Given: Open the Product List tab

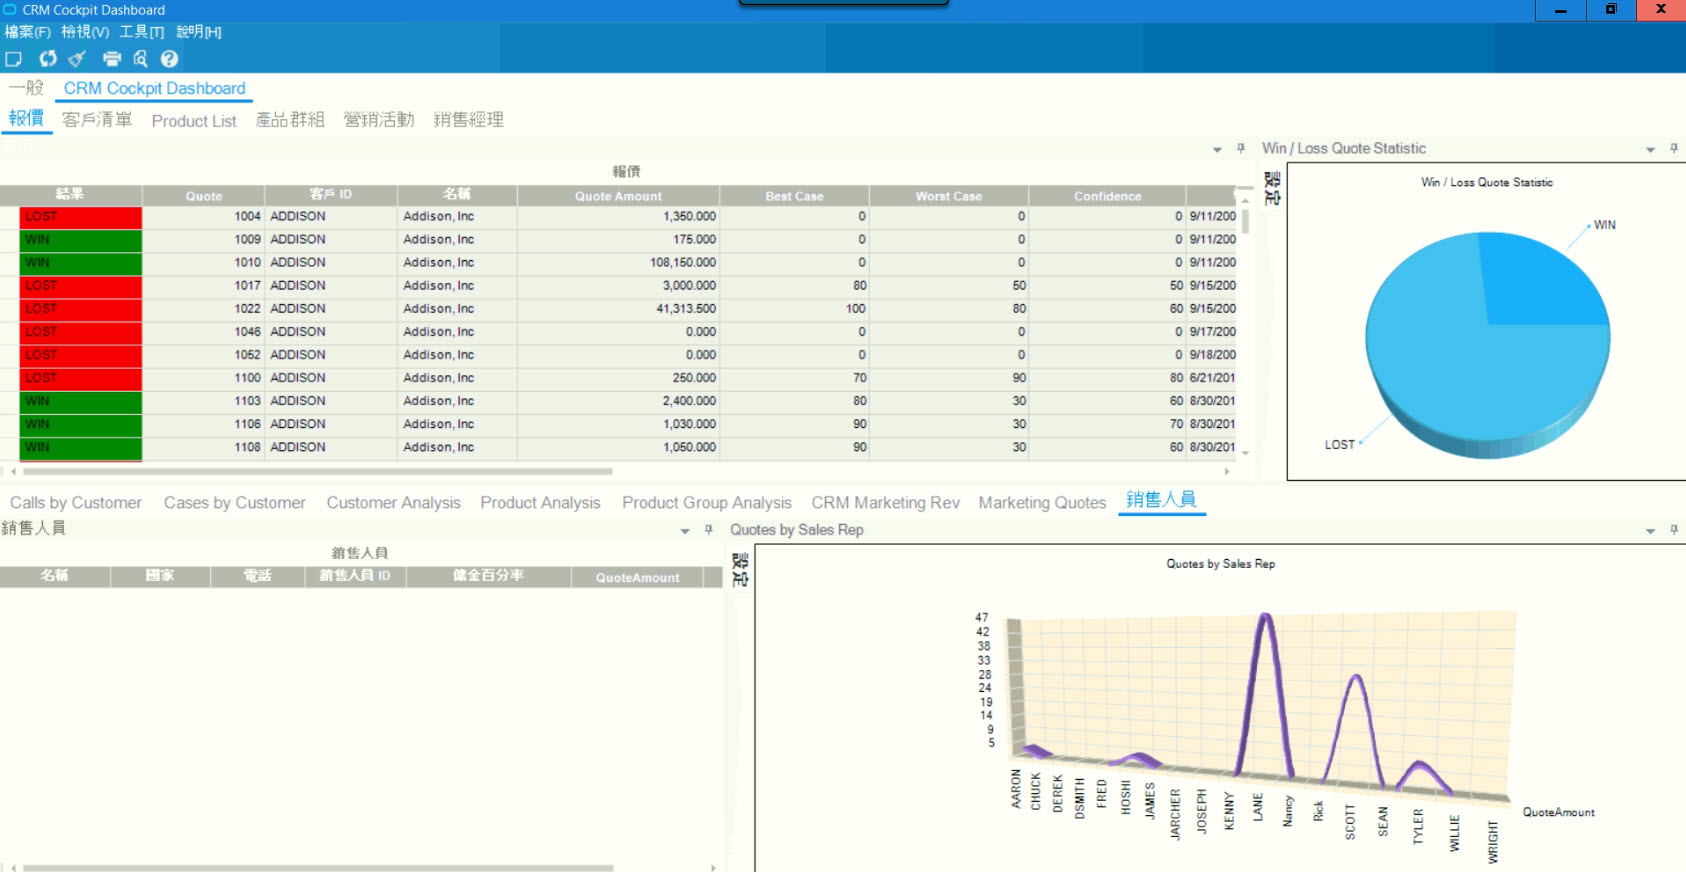Looking at the screenshot, I should pos(194,121).
